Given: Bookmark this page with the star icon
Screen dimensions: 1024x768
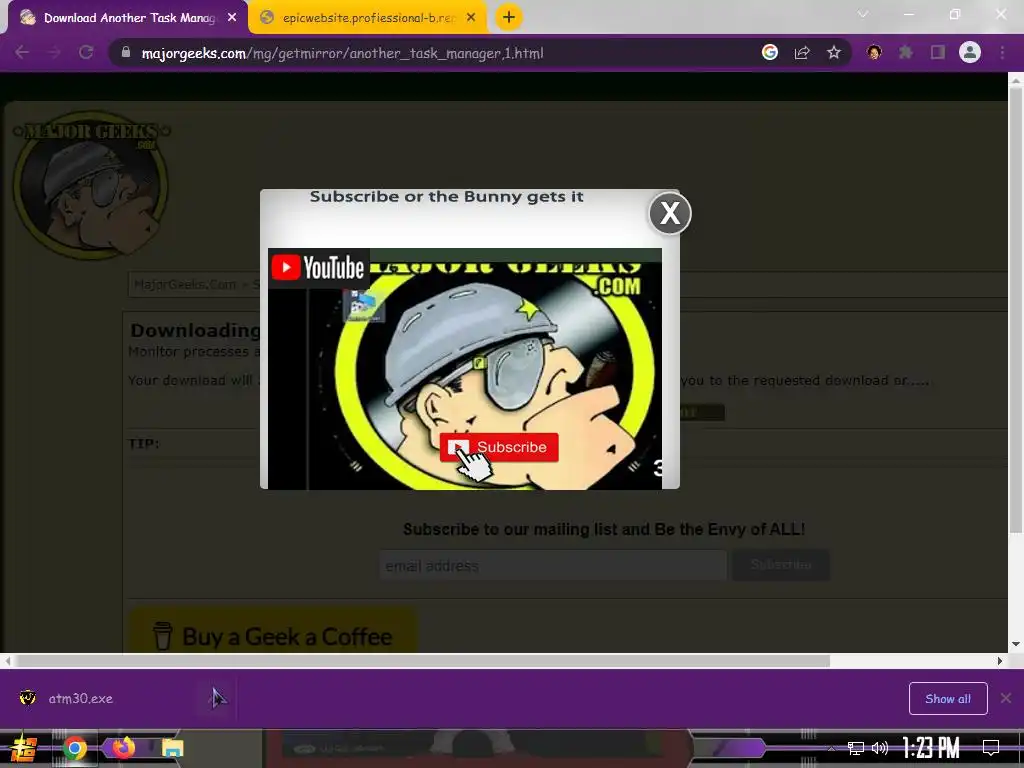Looking at the screenshot, I should coord(834,53).
